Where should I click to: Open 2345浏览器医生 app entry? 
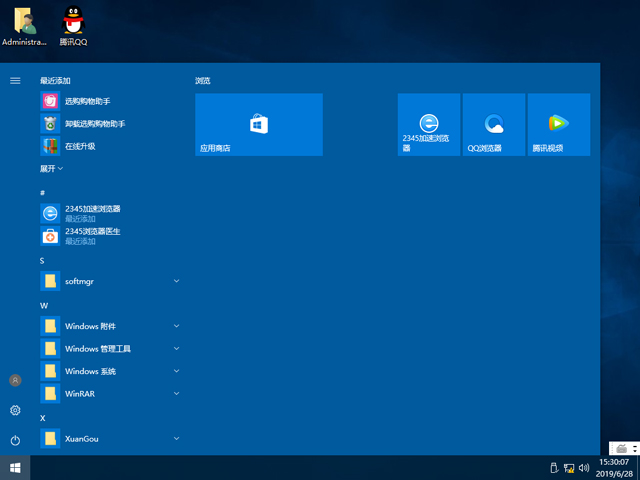tap(92, 236)
